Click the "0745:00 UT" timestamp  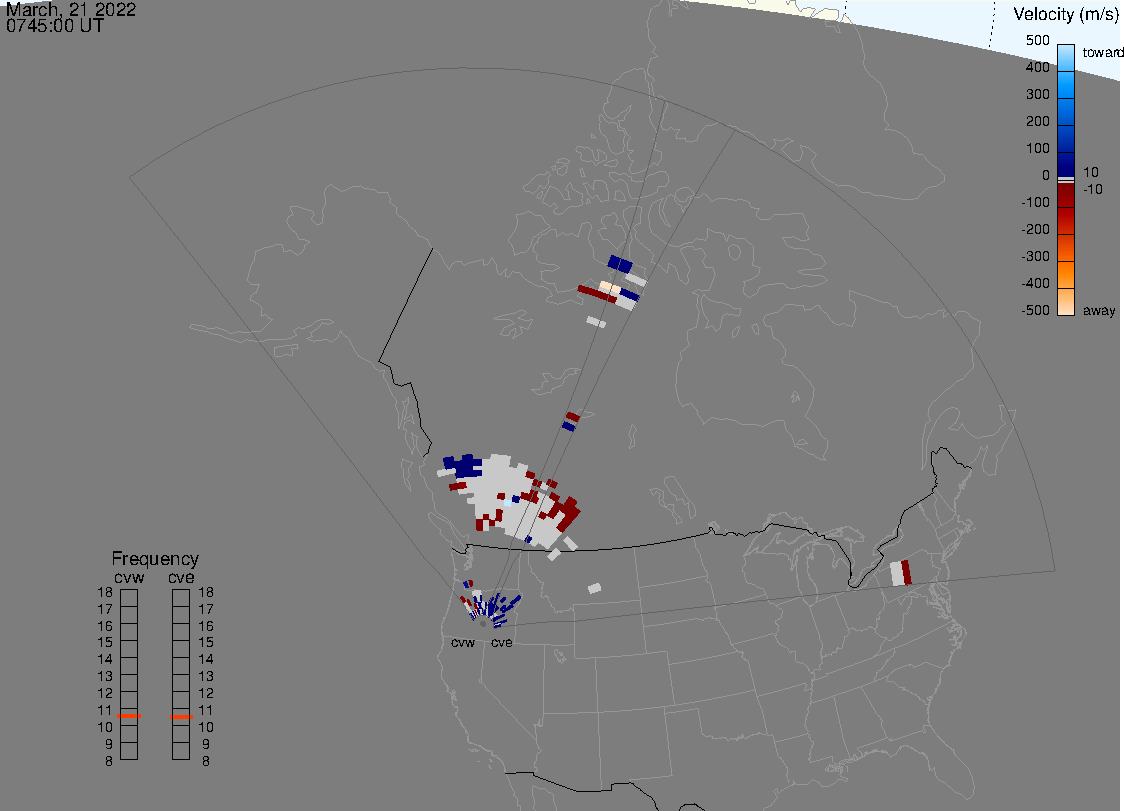(x=55, y=26)
